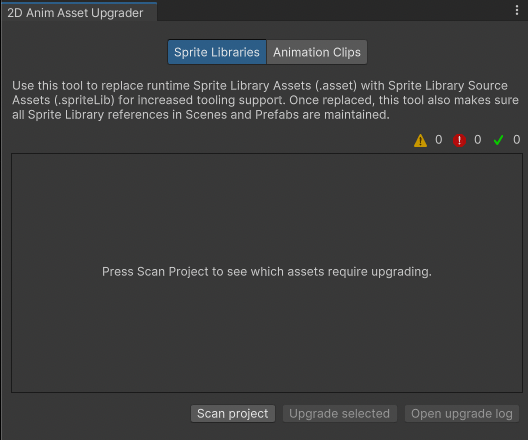Select the warning count number
The width and height of the screenshot is (528, 440).
[438, 140]
